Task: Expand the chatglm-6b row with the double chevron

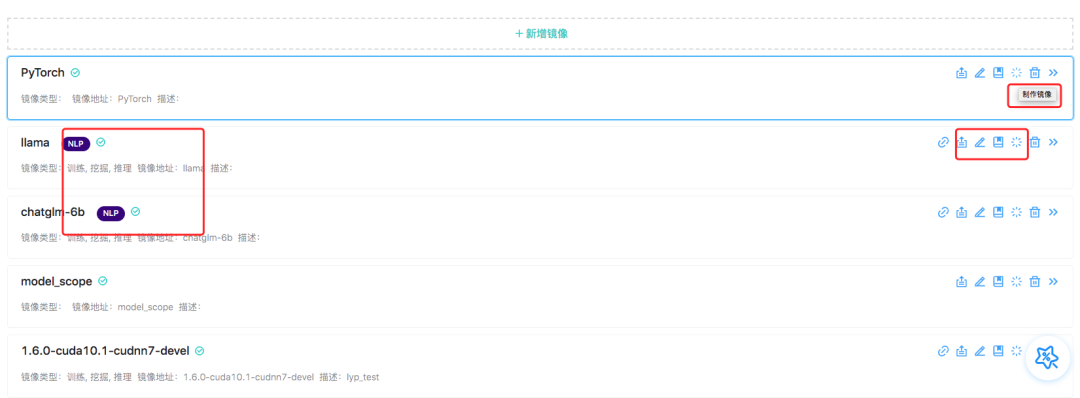Action: 1052,212
